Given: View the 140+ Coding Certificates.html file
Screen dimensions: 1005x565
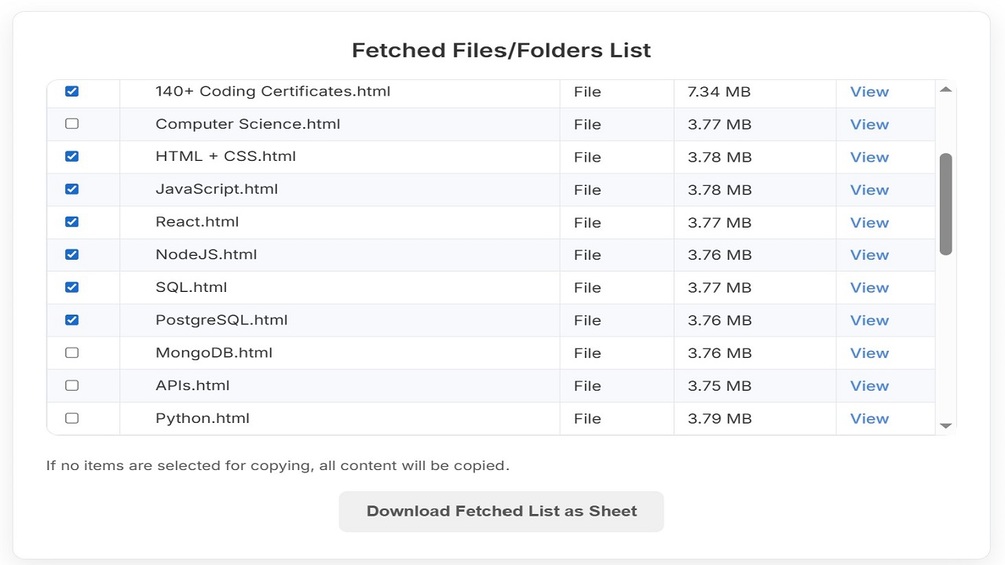Looking at the screenshot, I should pos(869,91).
